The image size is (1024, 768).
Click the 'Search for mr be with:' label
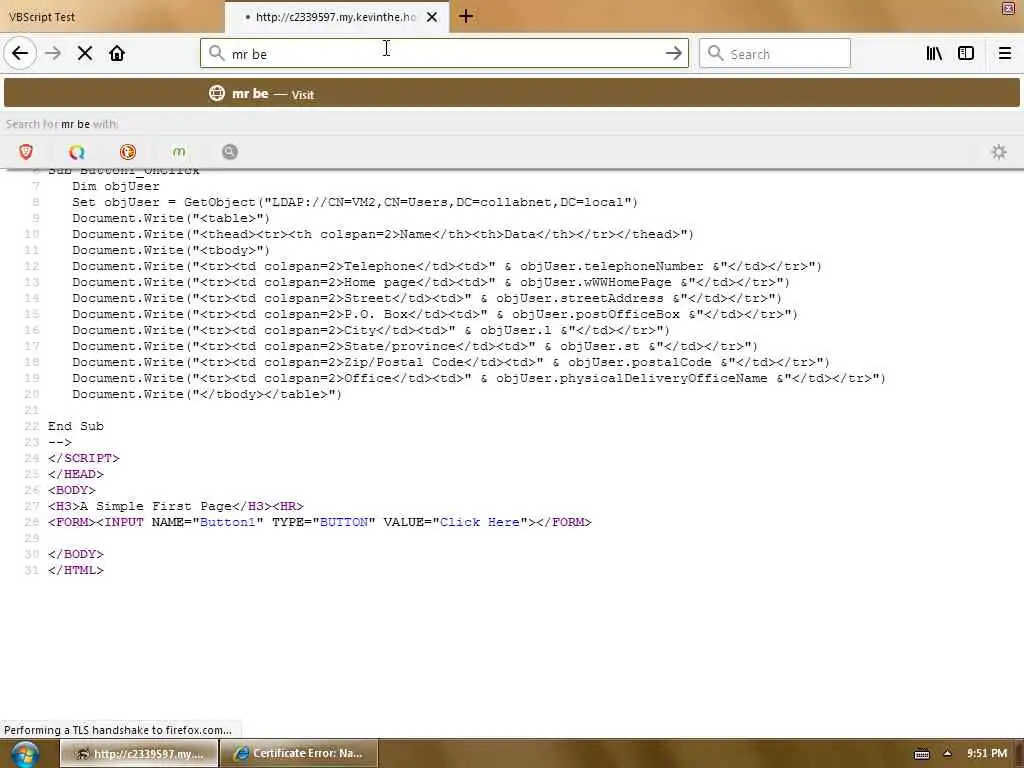point(62,124)
